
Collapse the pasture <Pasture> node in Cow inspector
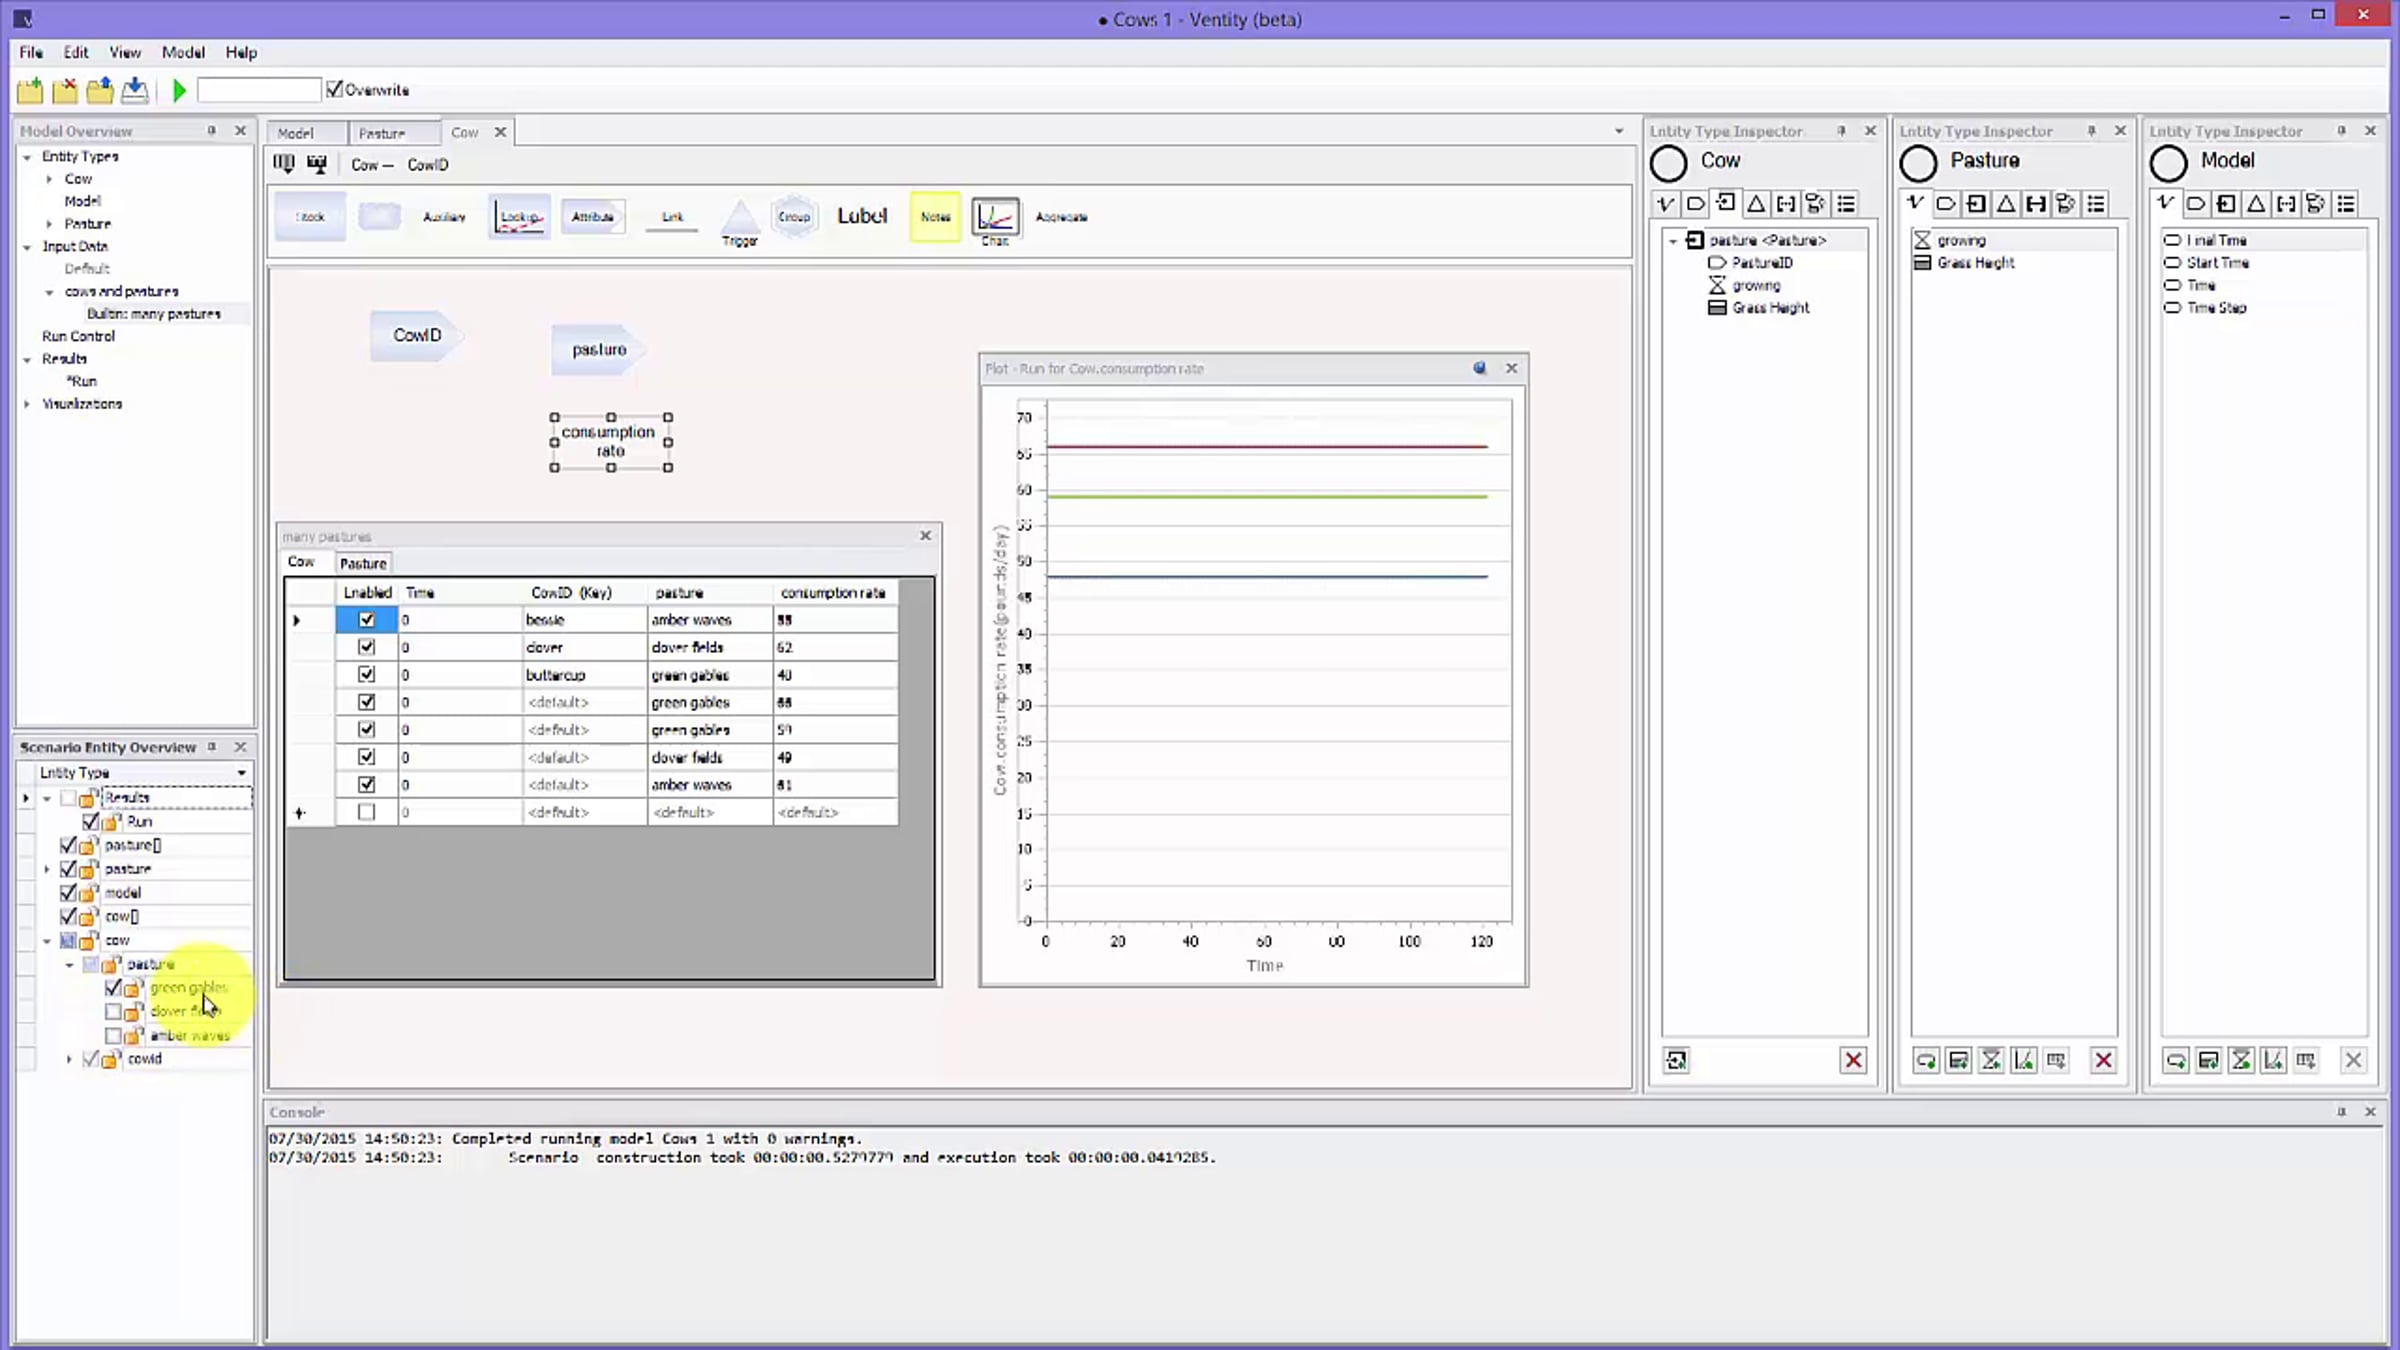pyautogui.click(x=1673, y=241)
